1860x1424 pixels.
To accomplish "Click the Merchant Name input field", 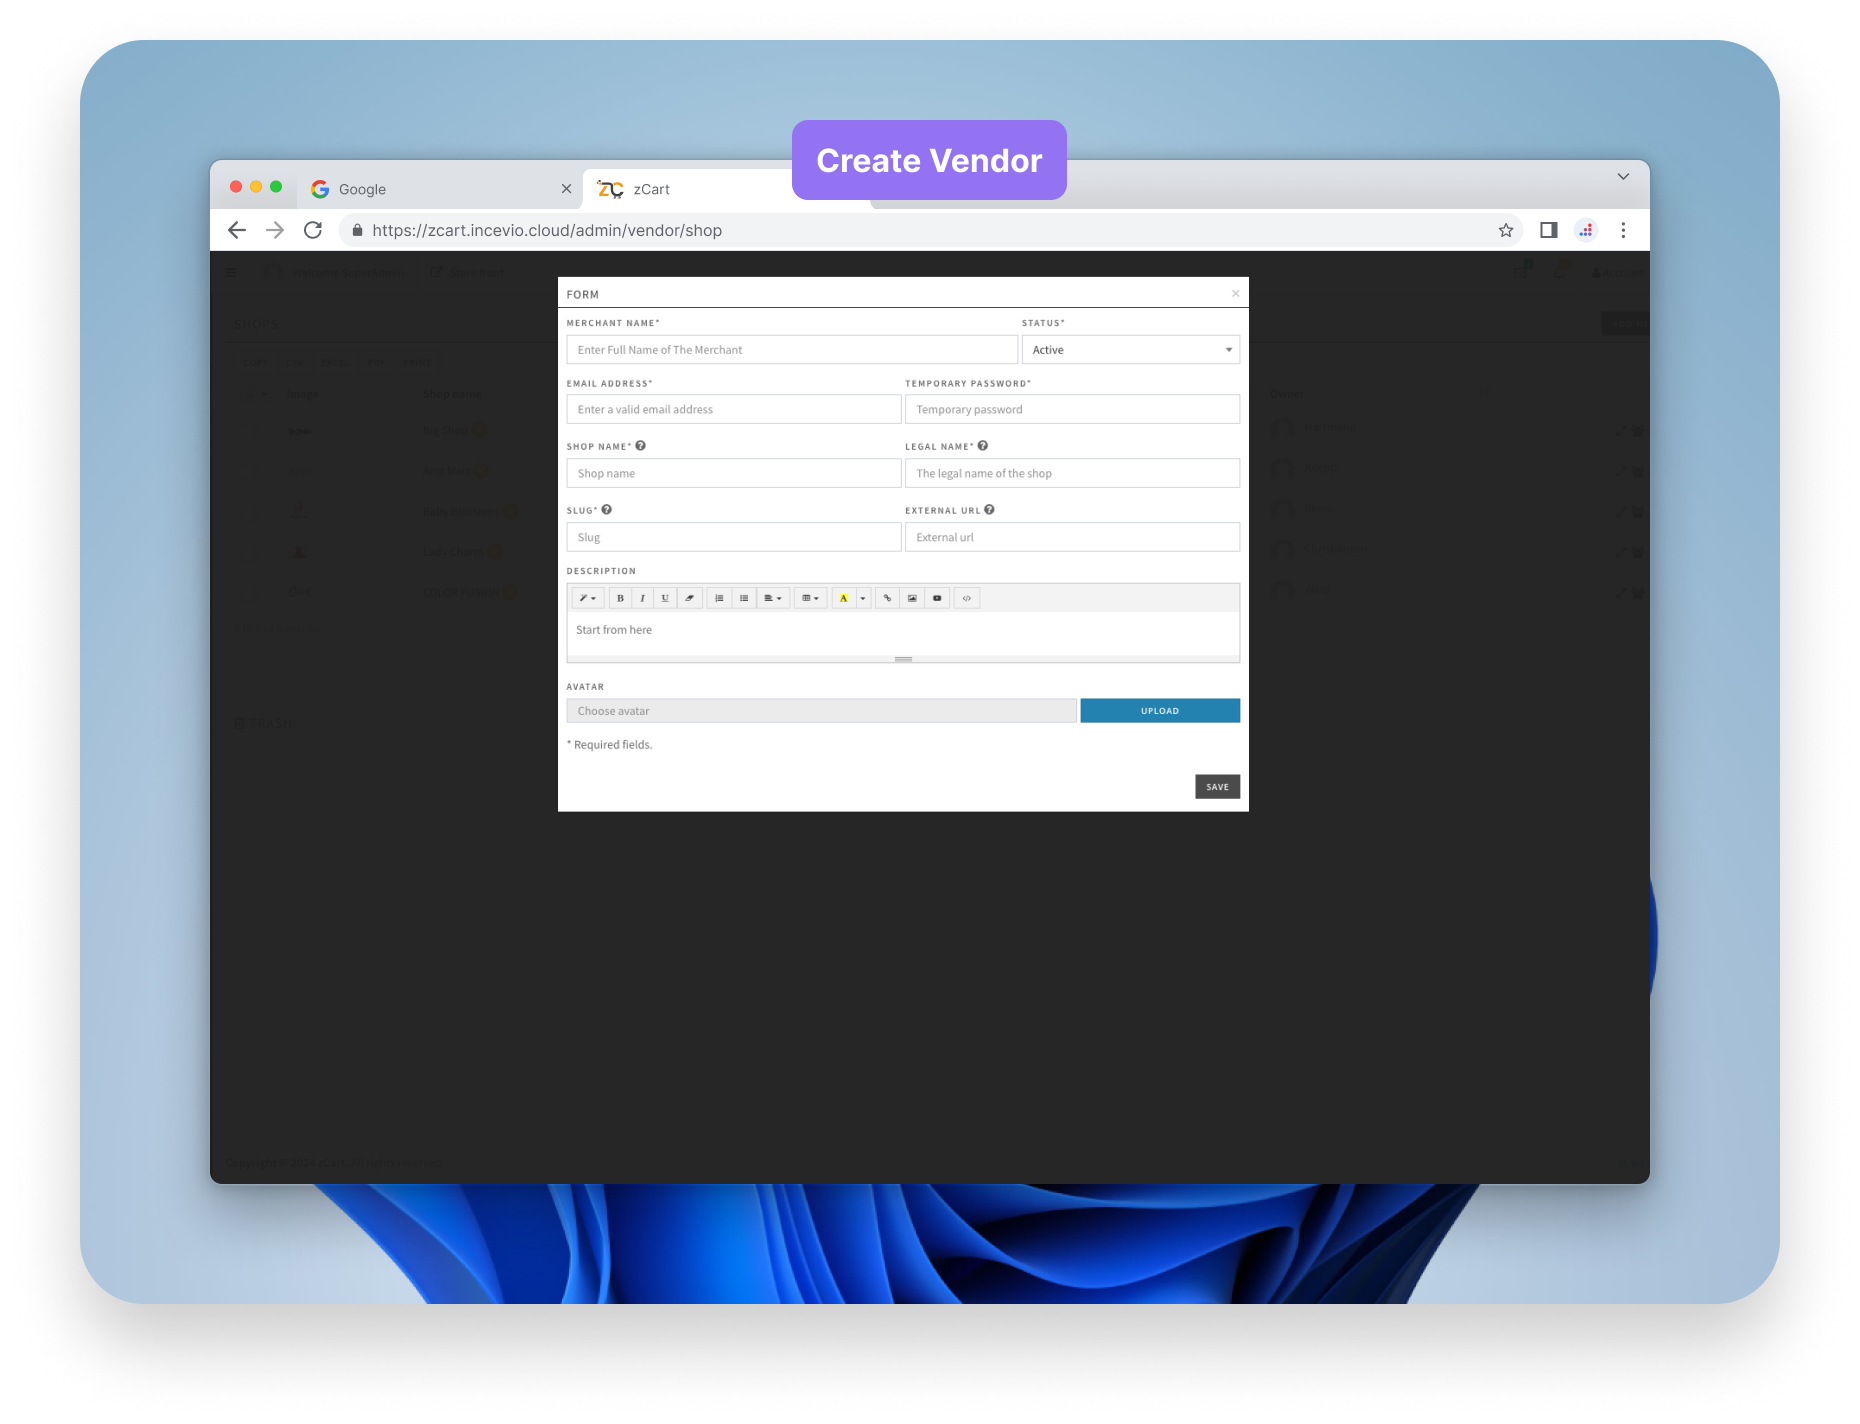I will click(791, 350).
